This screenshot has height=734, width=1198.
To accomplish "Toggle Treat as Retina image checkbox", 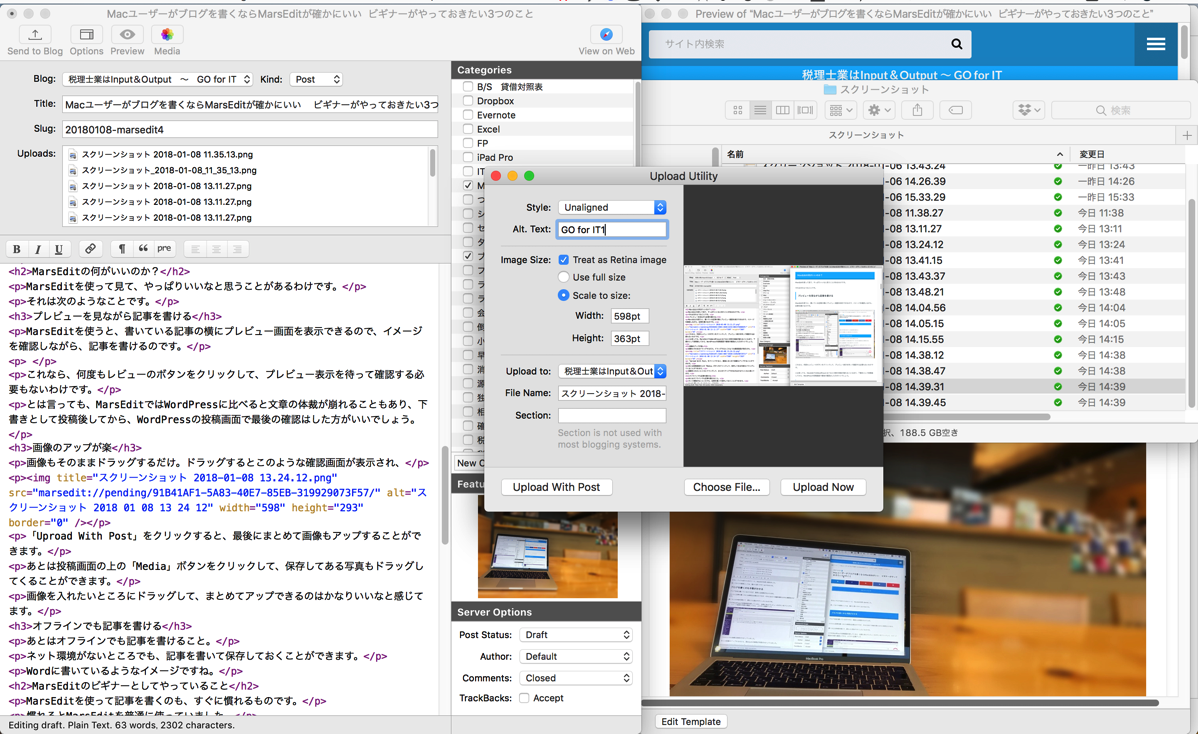I will pos(564,260).
